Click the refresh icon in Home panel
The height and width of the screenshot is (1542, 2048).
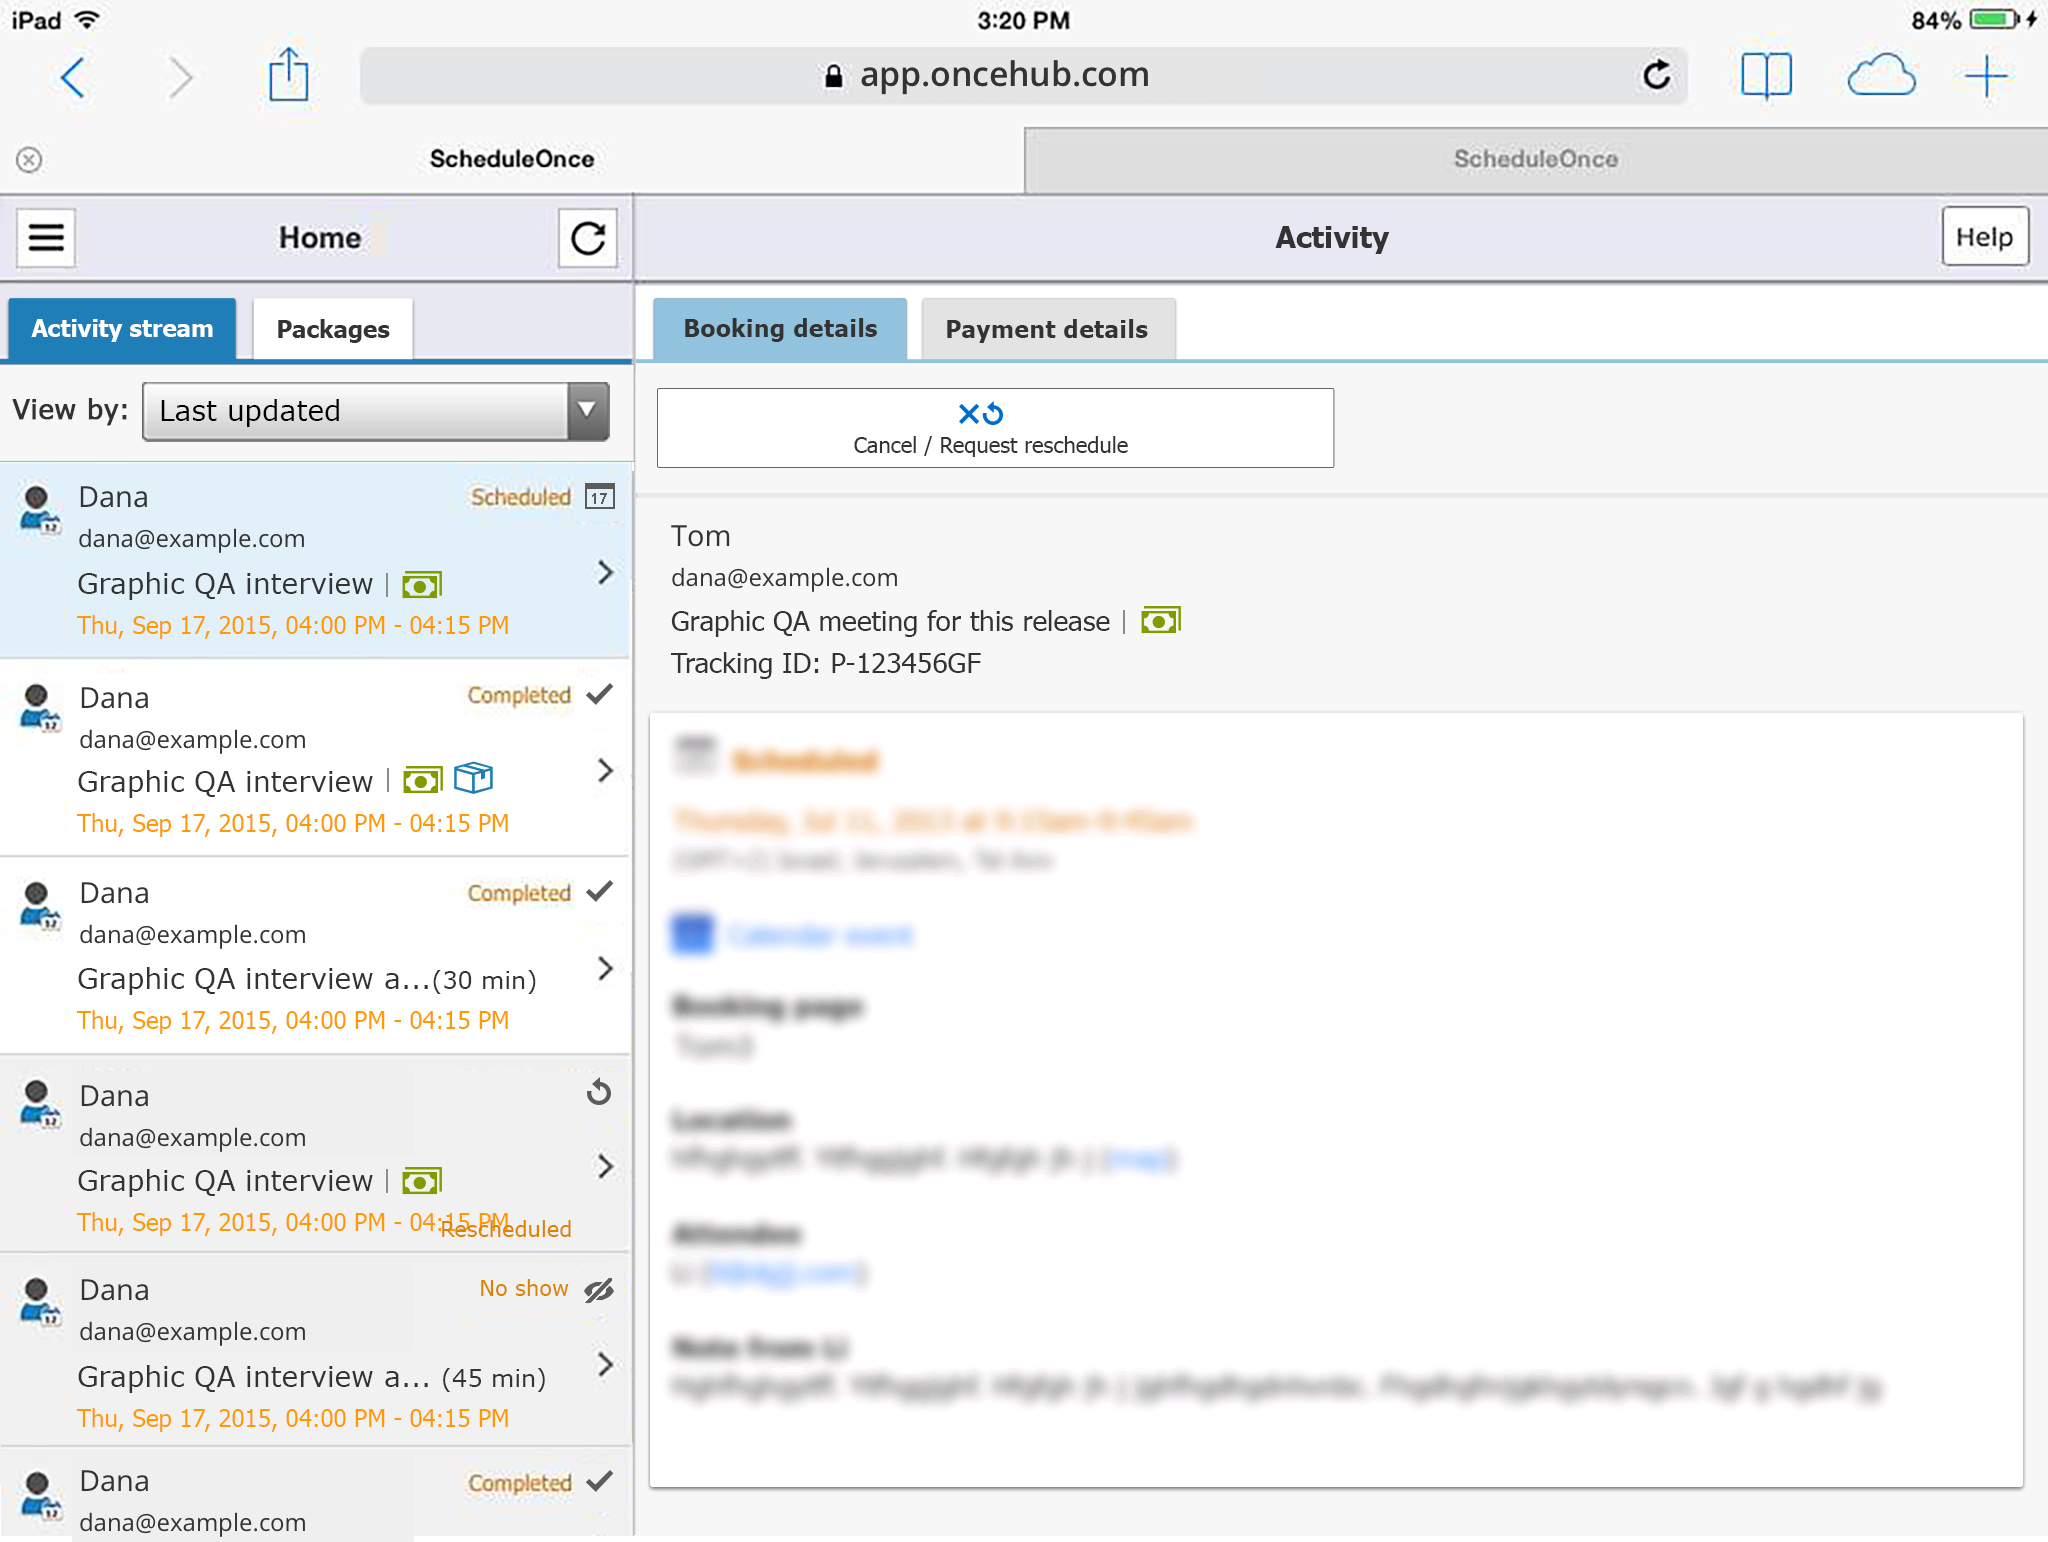pos(588,238)
